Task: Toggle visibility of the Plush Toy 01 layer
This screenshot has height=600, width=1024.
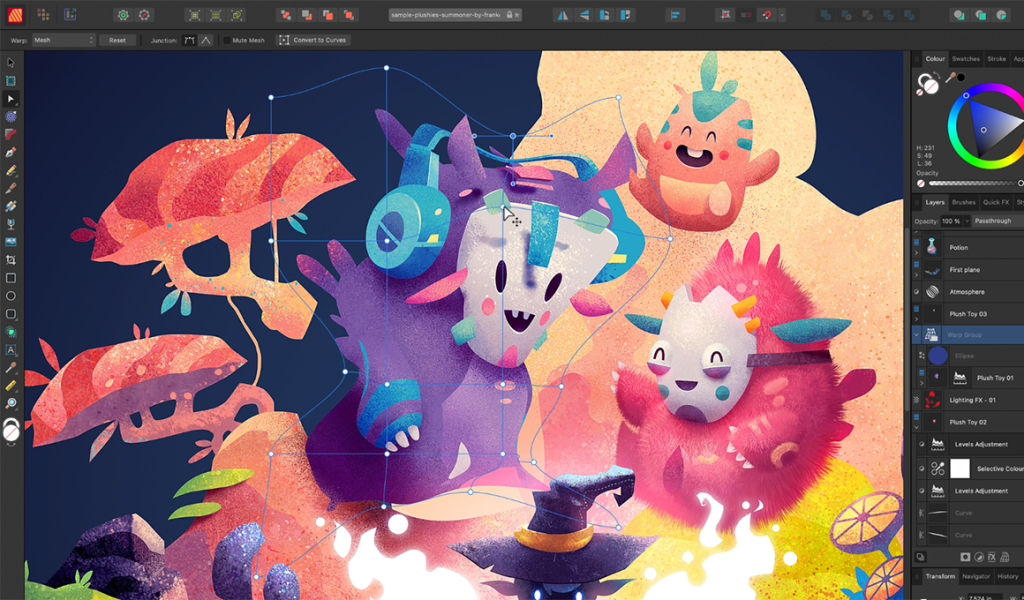Action: click(921, 373)
